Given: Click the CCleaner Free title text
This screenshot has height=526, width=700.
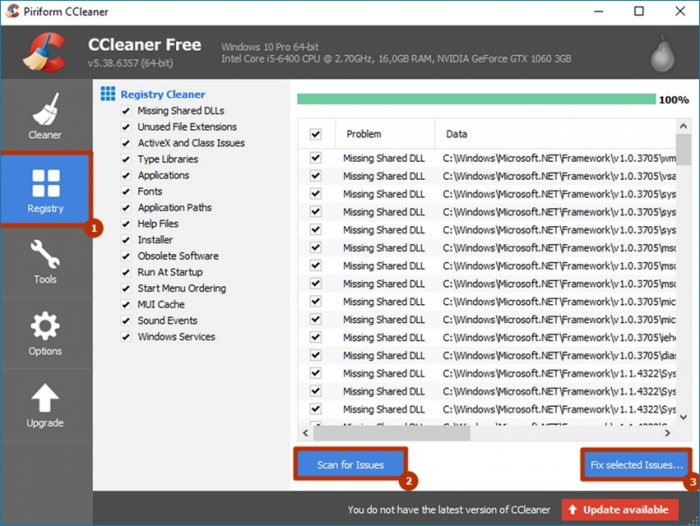Looking at the screenshot, I should click(144, 45).
